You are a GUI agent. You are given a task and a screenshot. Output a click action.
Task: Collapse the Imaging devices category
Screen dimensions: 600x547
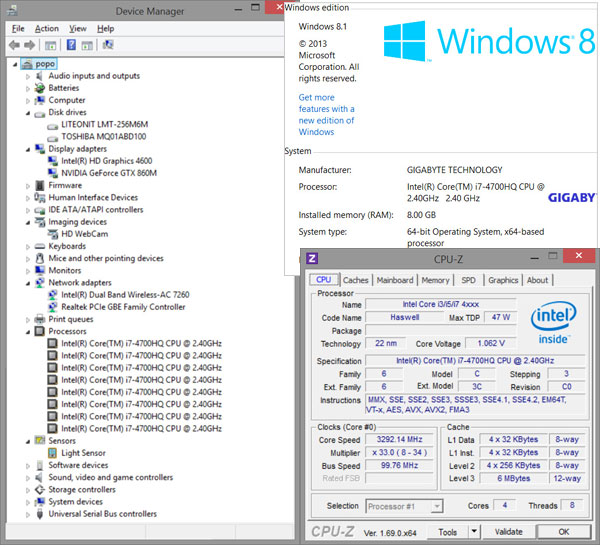(x=28, y=222)
